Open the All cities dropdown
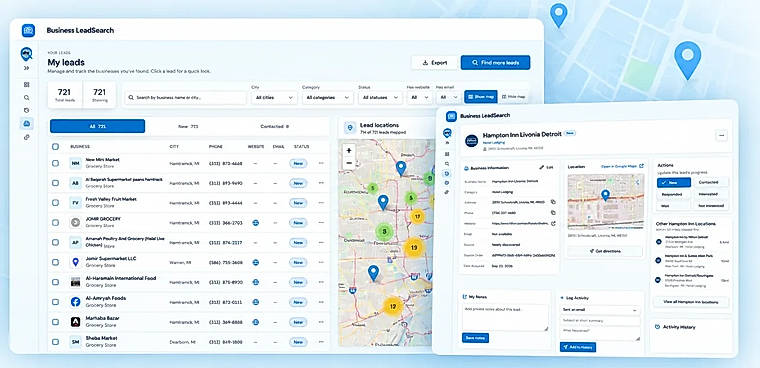This screenshot has width=760, height=368. [274, 97]
